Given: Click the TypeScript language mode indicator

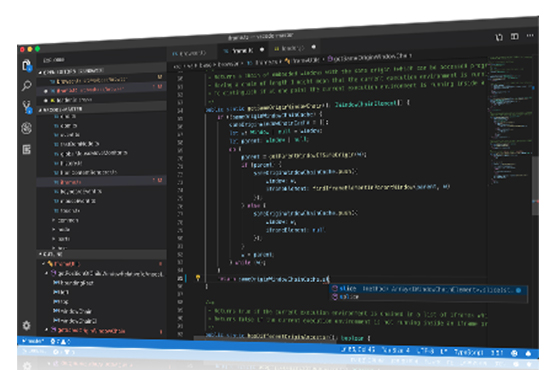Looking at the screenshot, I should pyautogui.click(x=468, y=352).
